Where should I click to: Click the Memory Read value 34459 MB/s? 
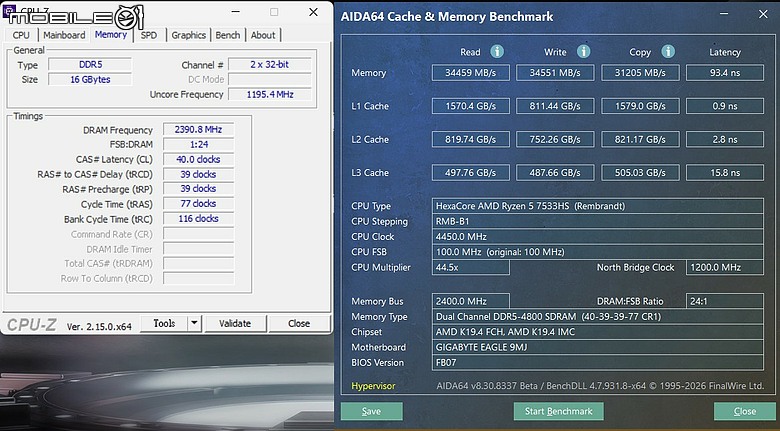pyautogui.click(x=471, y=73)
